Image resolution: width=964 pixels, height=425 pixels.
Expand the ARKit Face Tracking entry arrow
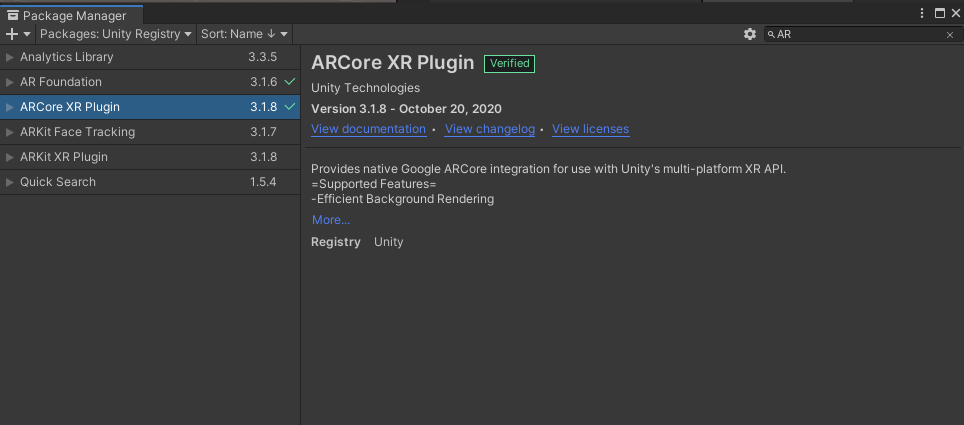coord(9,132)
